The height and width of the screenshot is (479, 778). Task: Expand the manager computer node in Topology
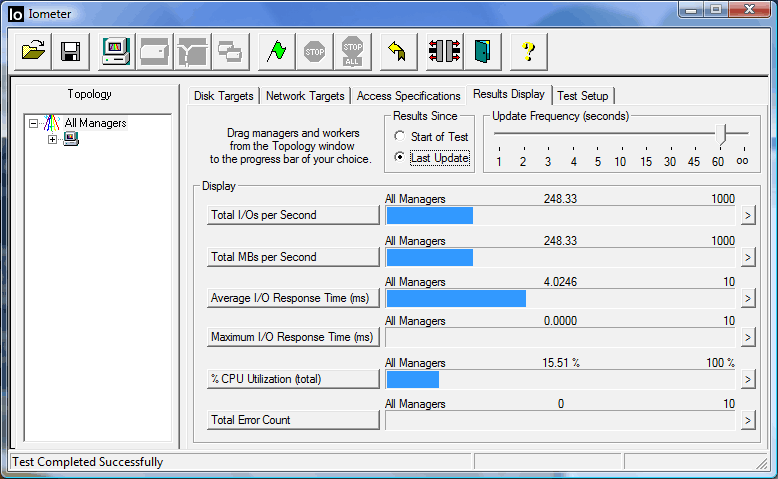pos(52,139)
